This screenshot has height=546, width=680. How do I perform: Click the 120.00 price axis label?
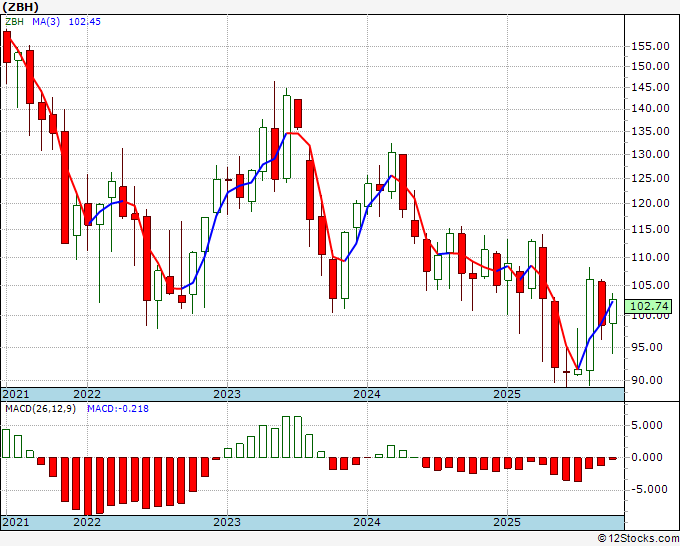tap(650, 203)
